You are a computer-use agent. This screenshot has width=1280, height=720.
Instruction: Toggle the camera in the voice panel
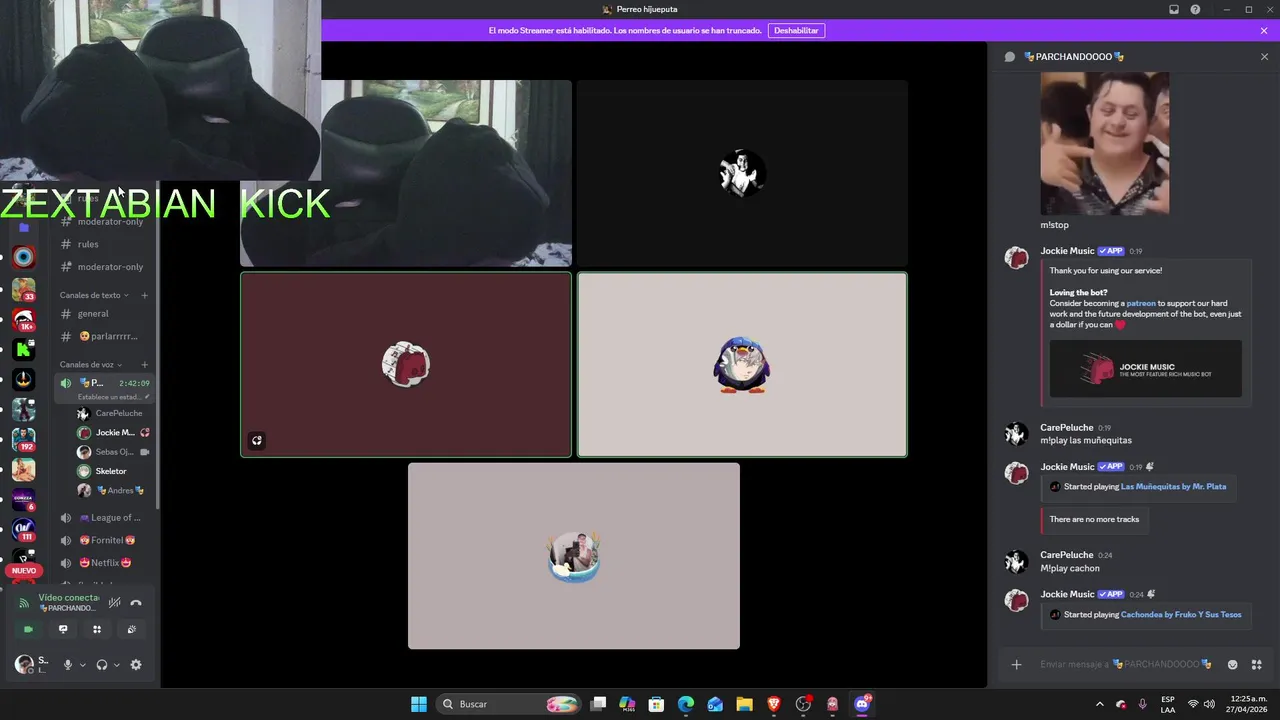28,630
